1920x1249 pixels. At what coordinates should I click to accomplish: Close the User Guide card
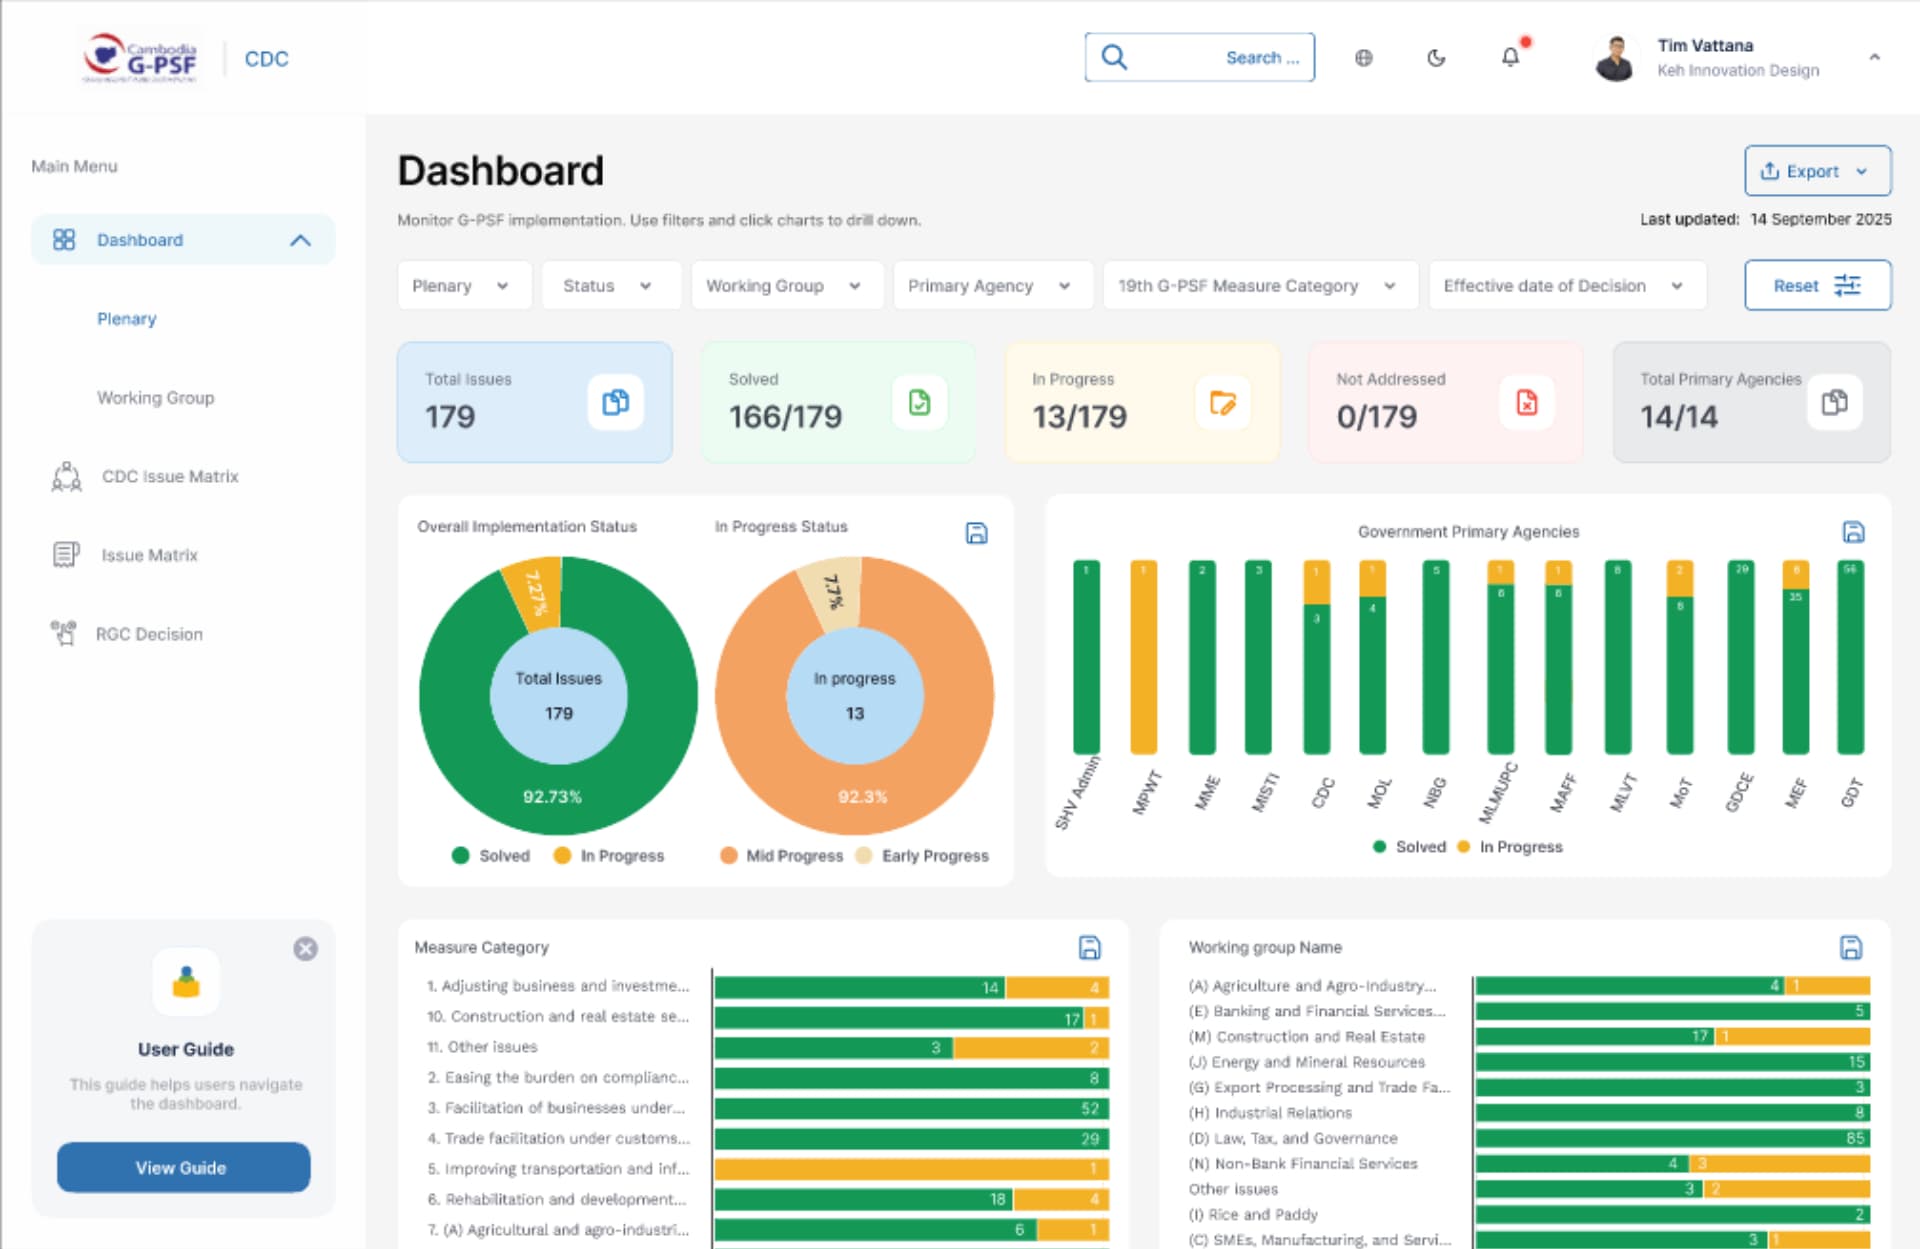[x=306, y=949]
